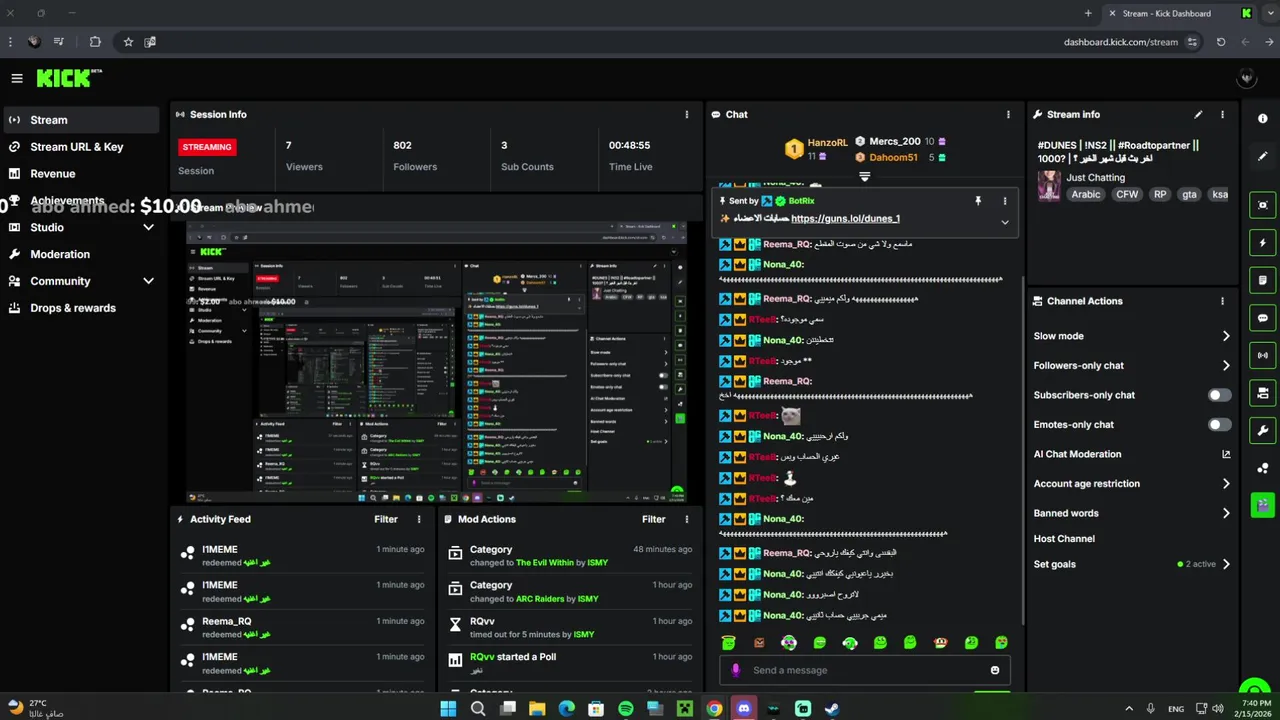Click the green clapperboard icon in right rail
1280x720 pixels.
coord(1262,505)
